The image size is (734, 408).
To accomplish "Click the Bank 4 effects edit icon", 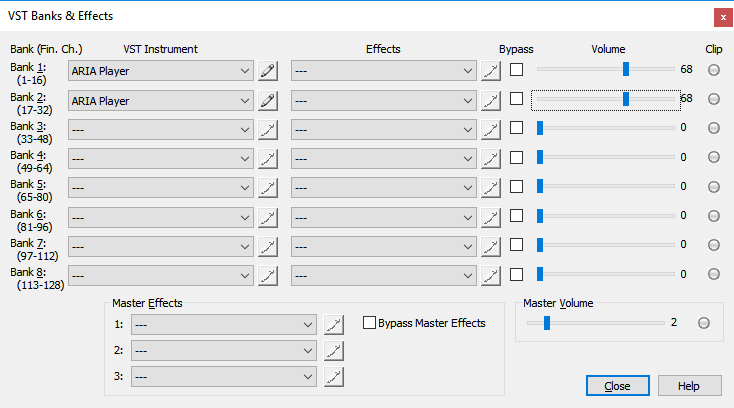I will 489,157.
